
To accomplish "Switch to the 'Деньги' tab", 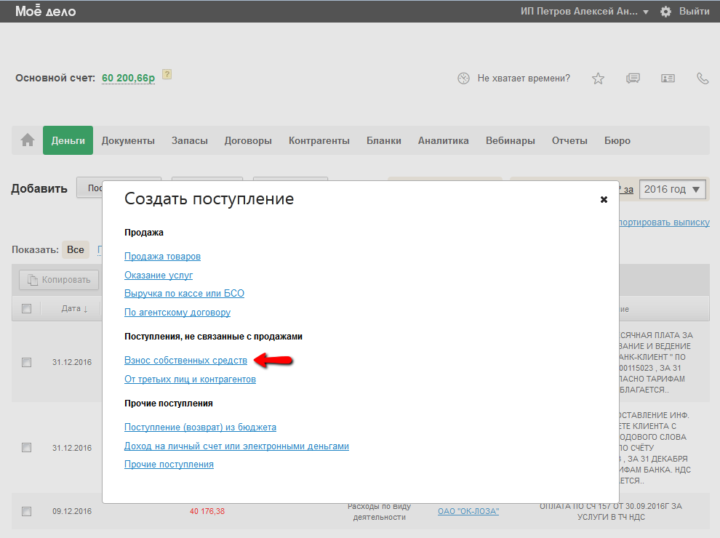I will [x=68, y=140].
